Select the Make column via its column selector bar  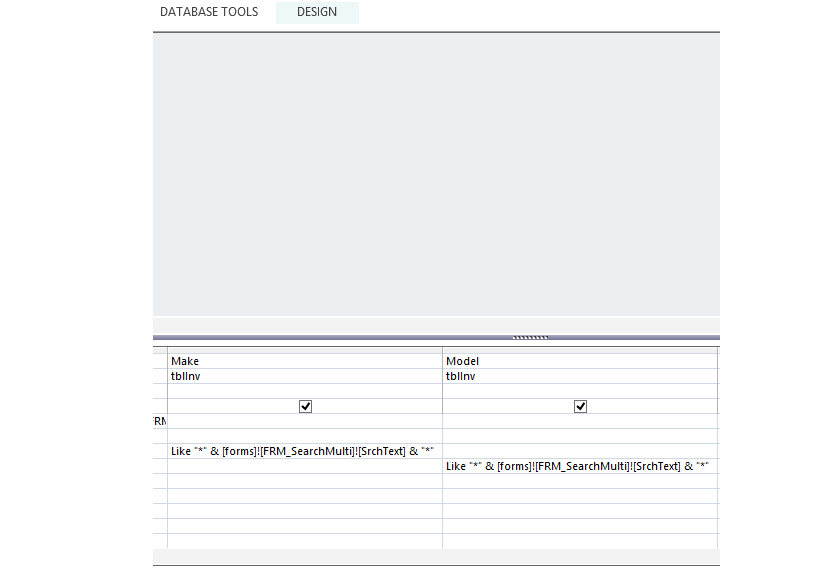pos(305,350)
